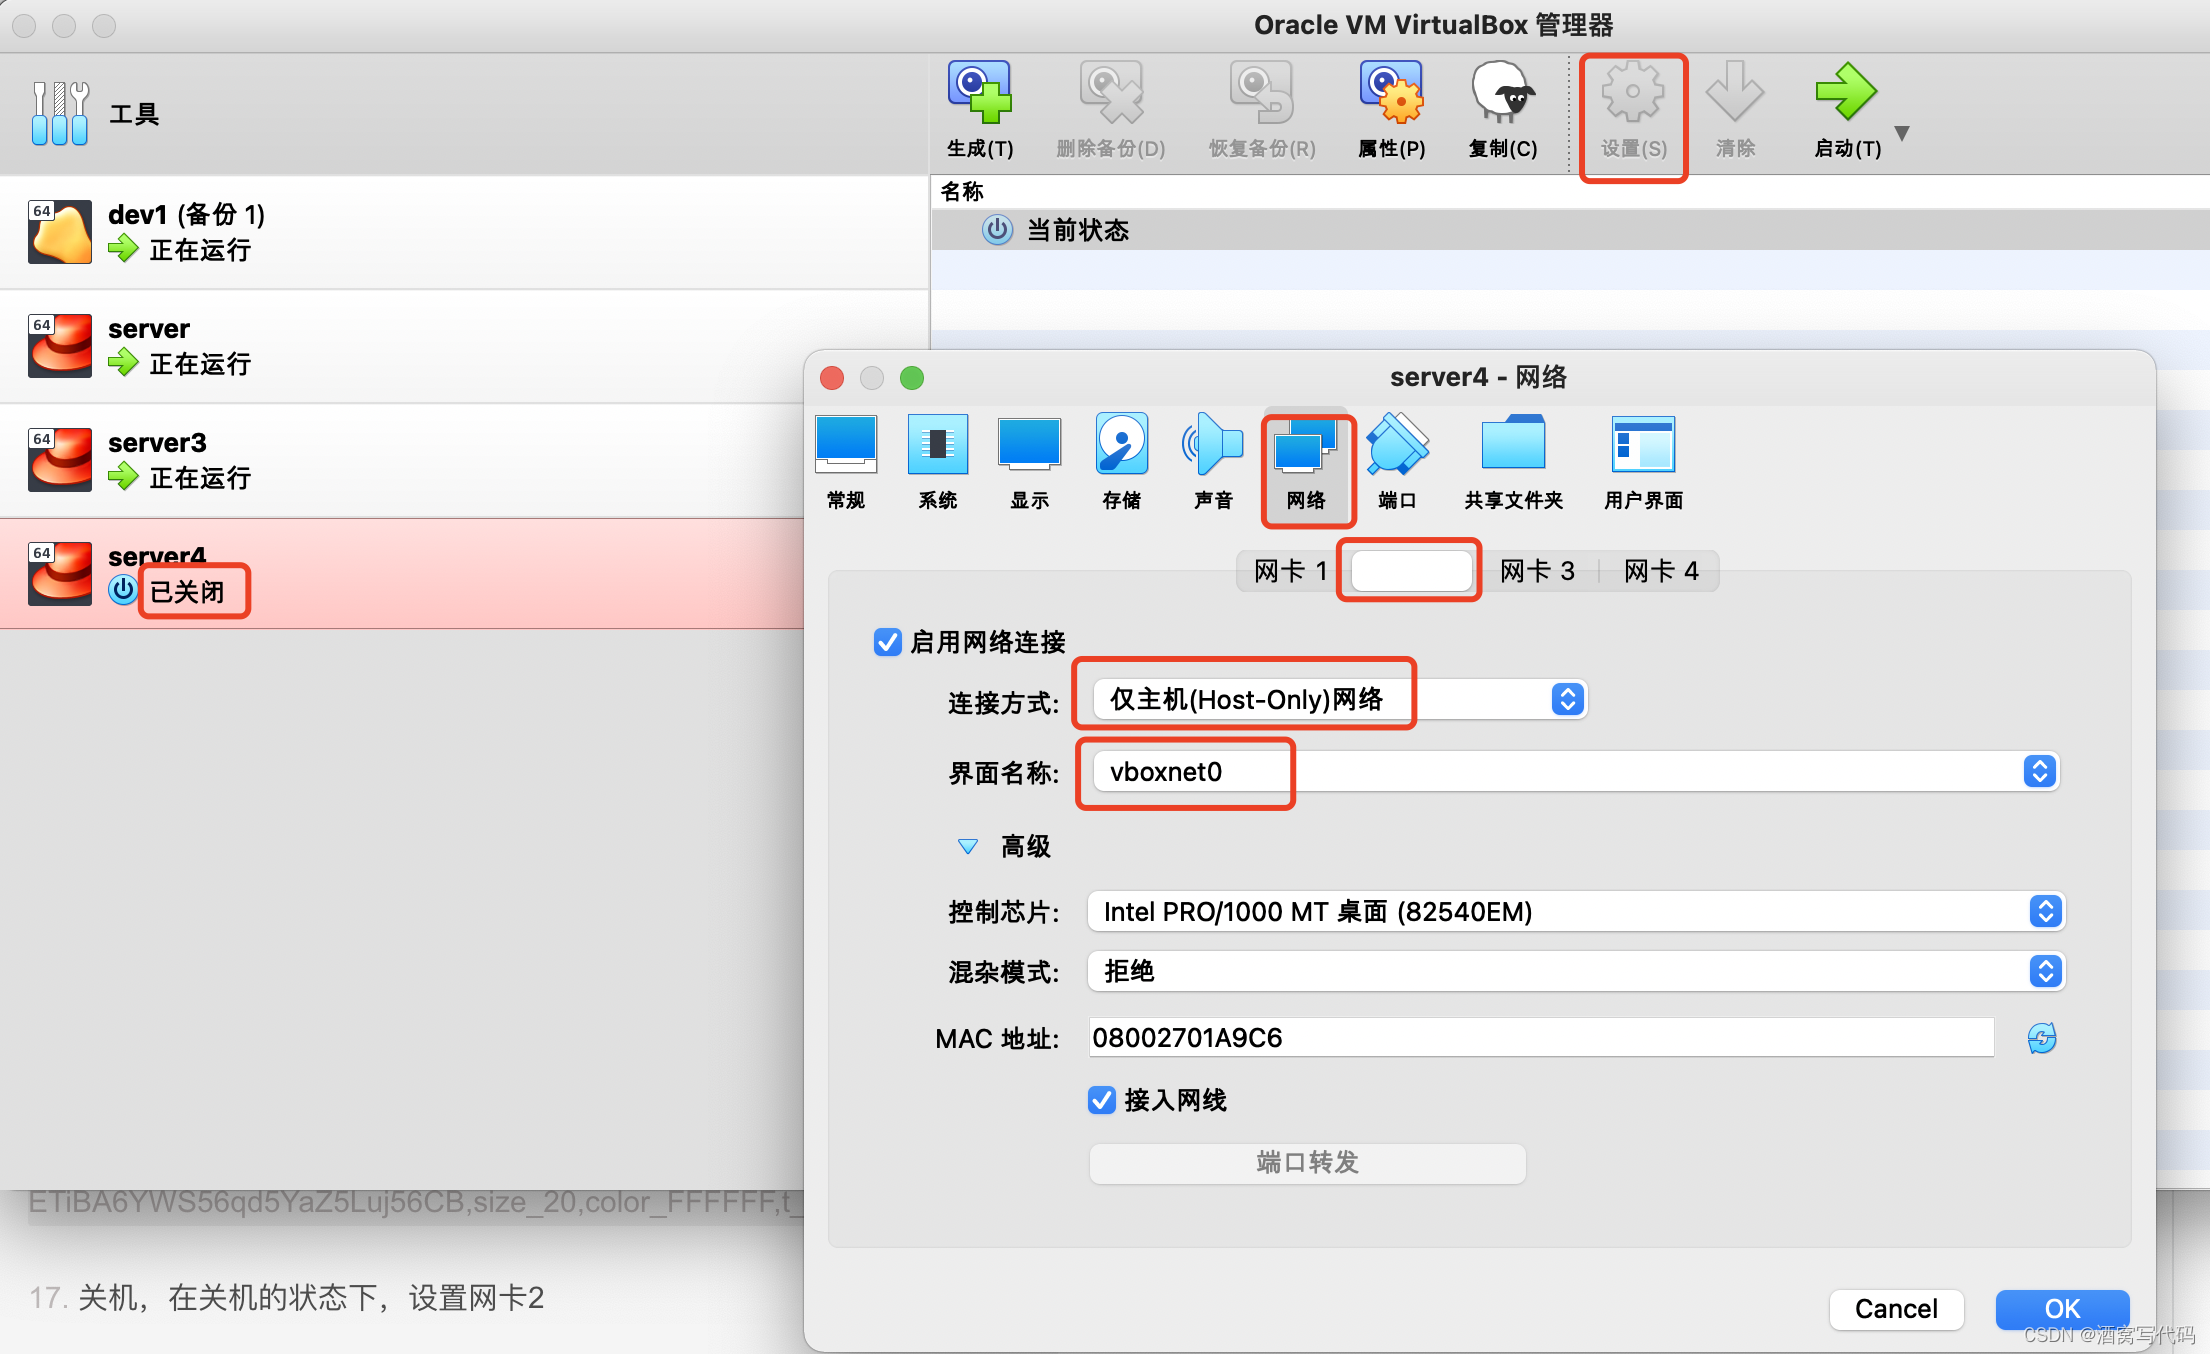
Task: Toggle 启用网络连接 checkbox
Action: point(887,642)
